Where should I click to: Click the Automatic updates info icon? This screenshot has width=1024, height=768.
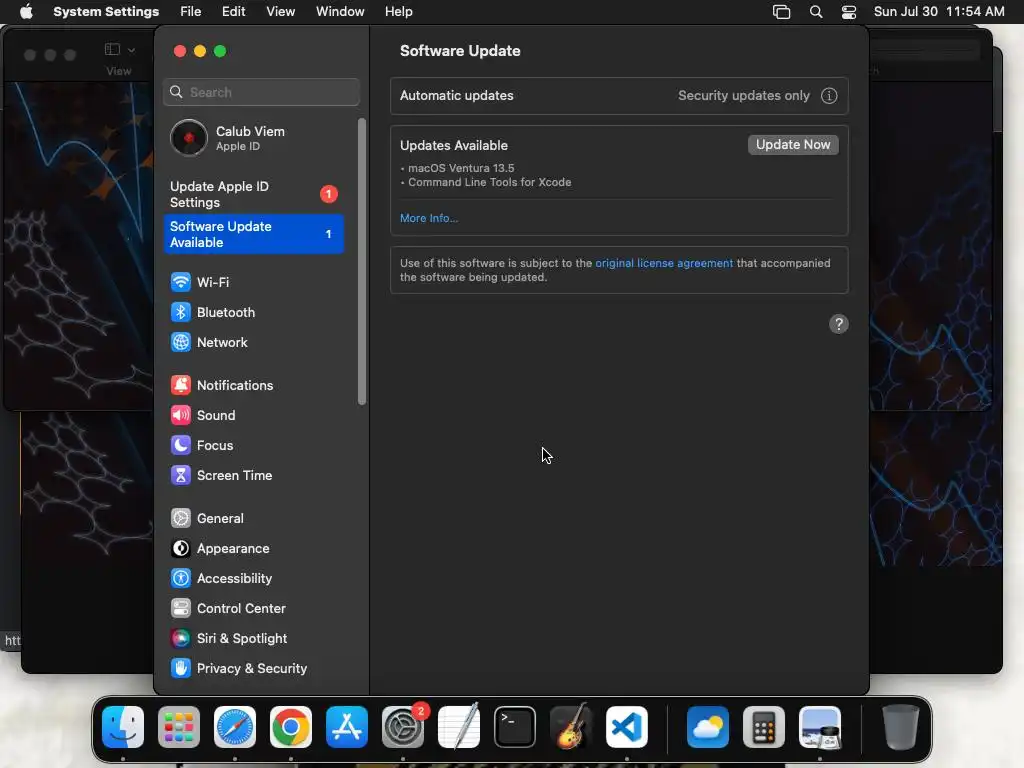click(829, 95)
